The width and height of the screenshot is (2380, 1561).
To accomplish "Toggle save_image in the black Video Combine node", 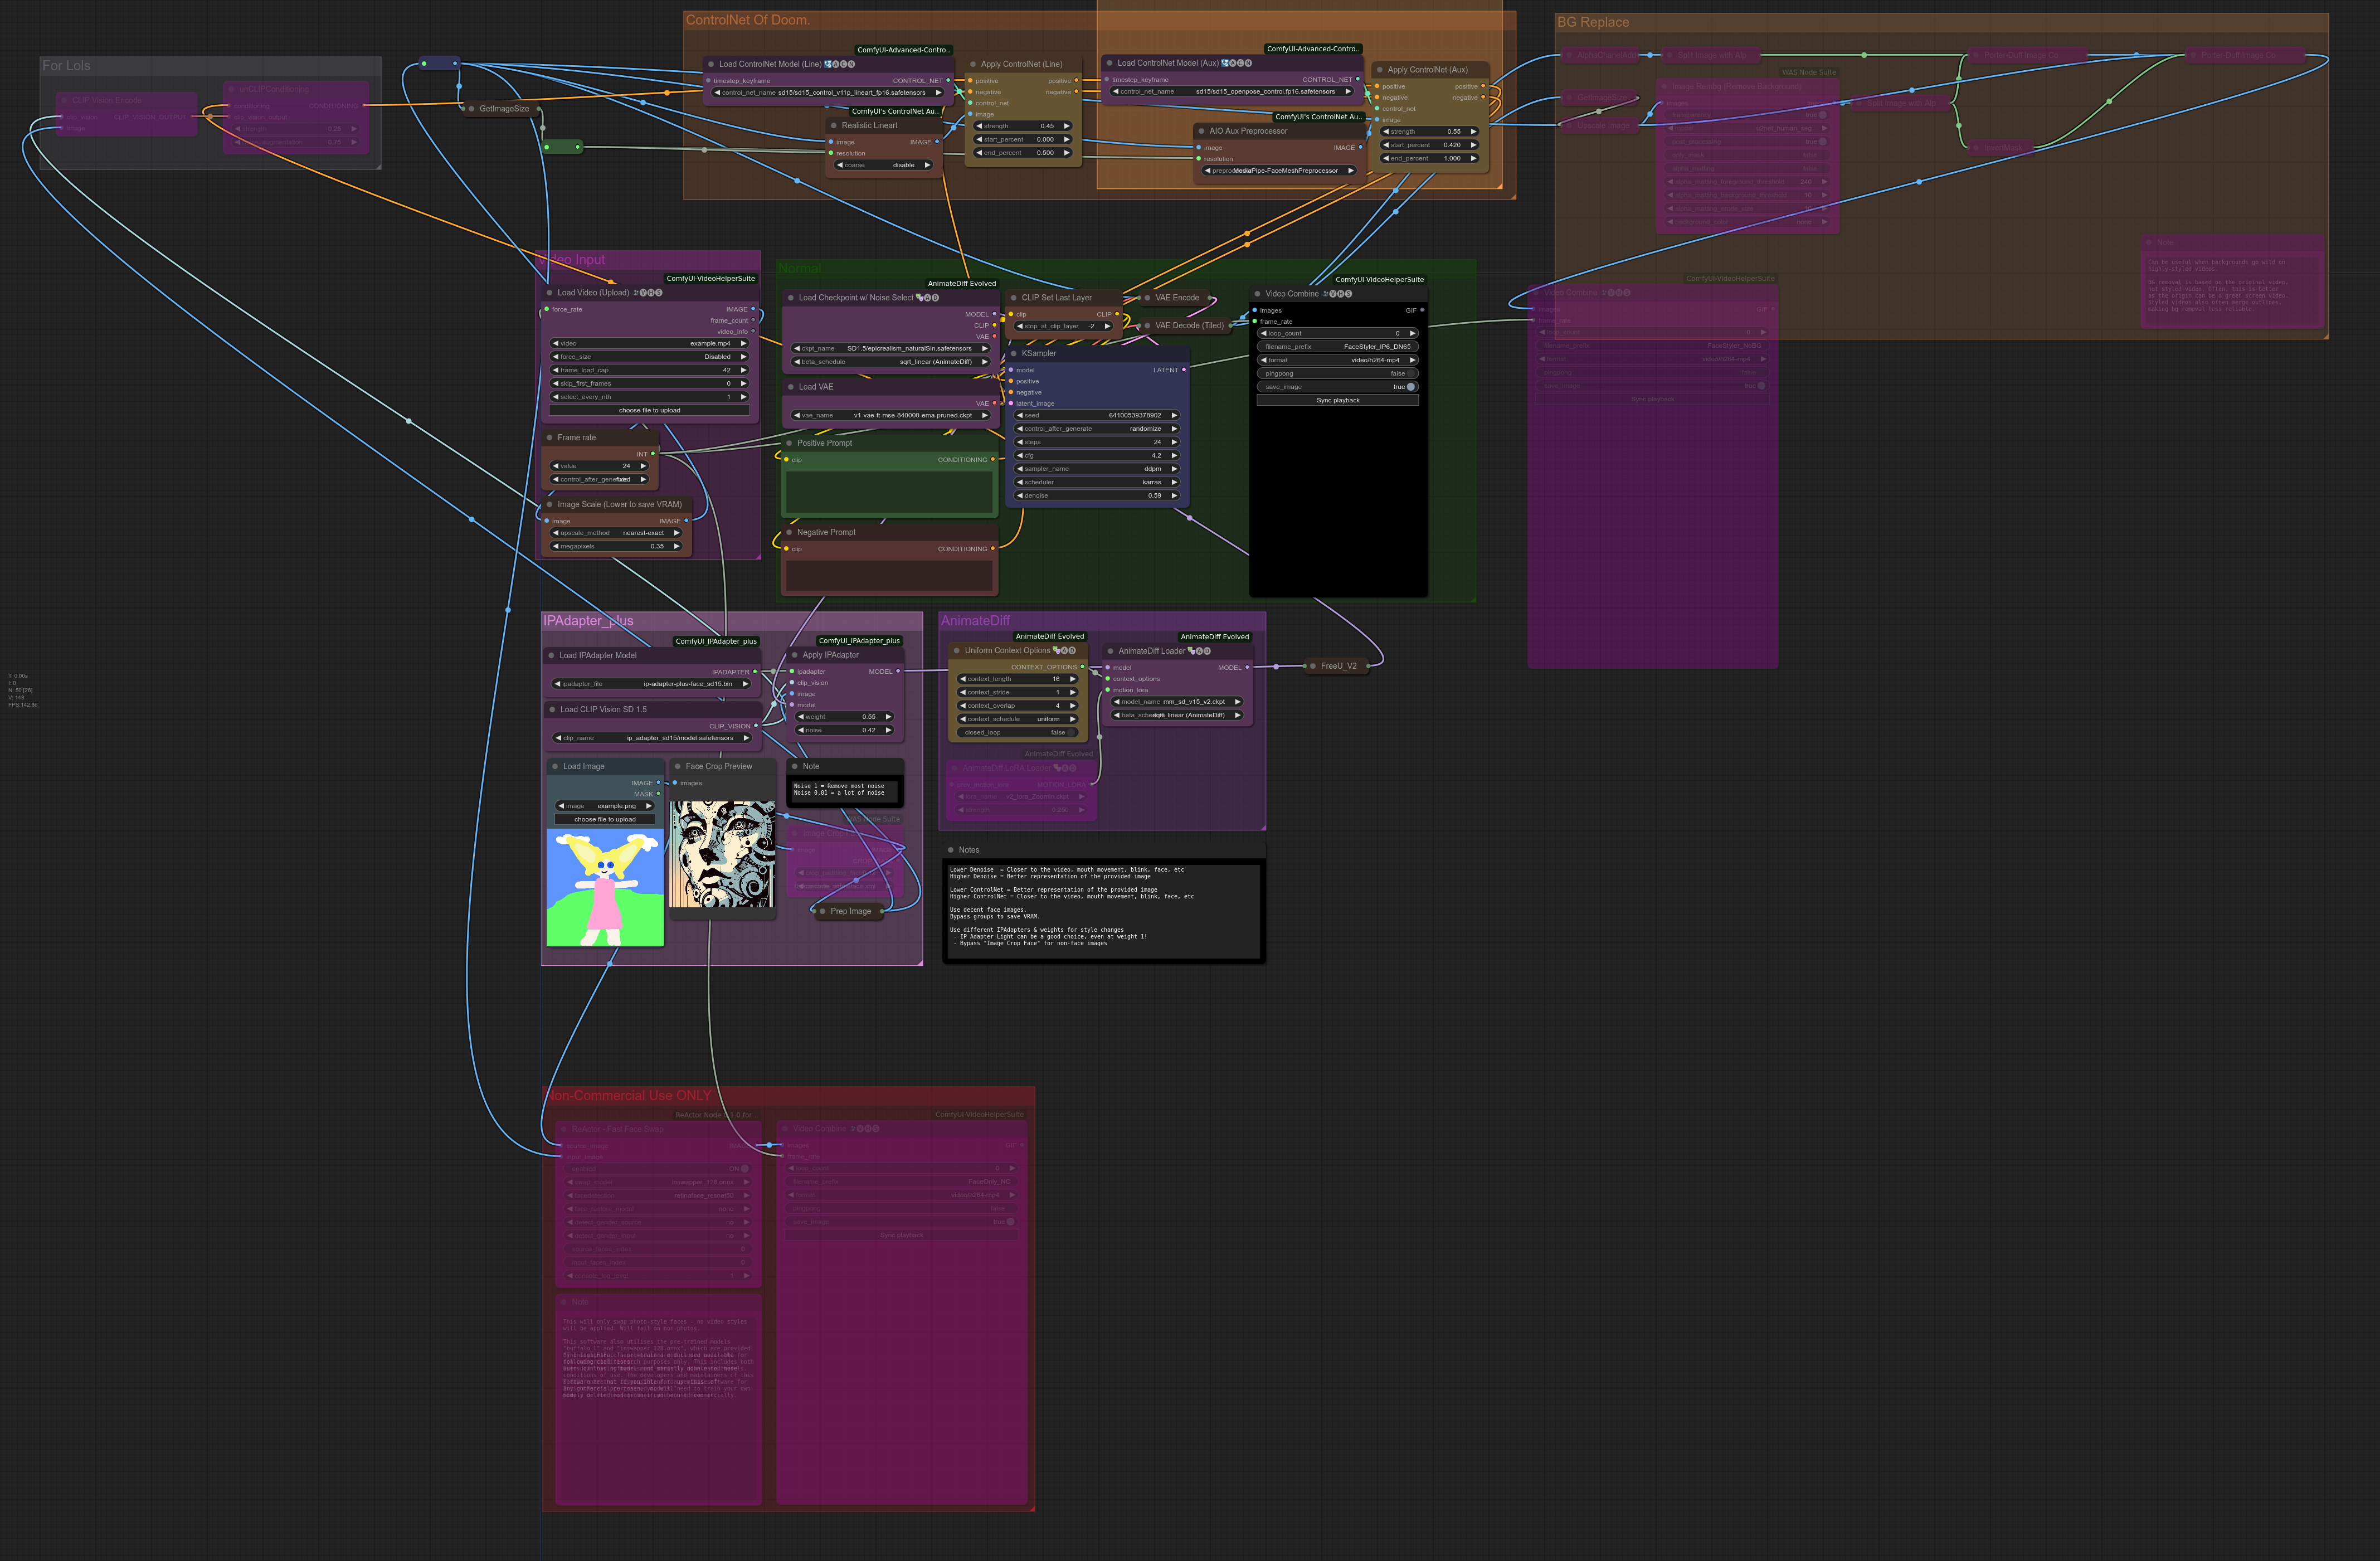I will [x=1410, y=387].
